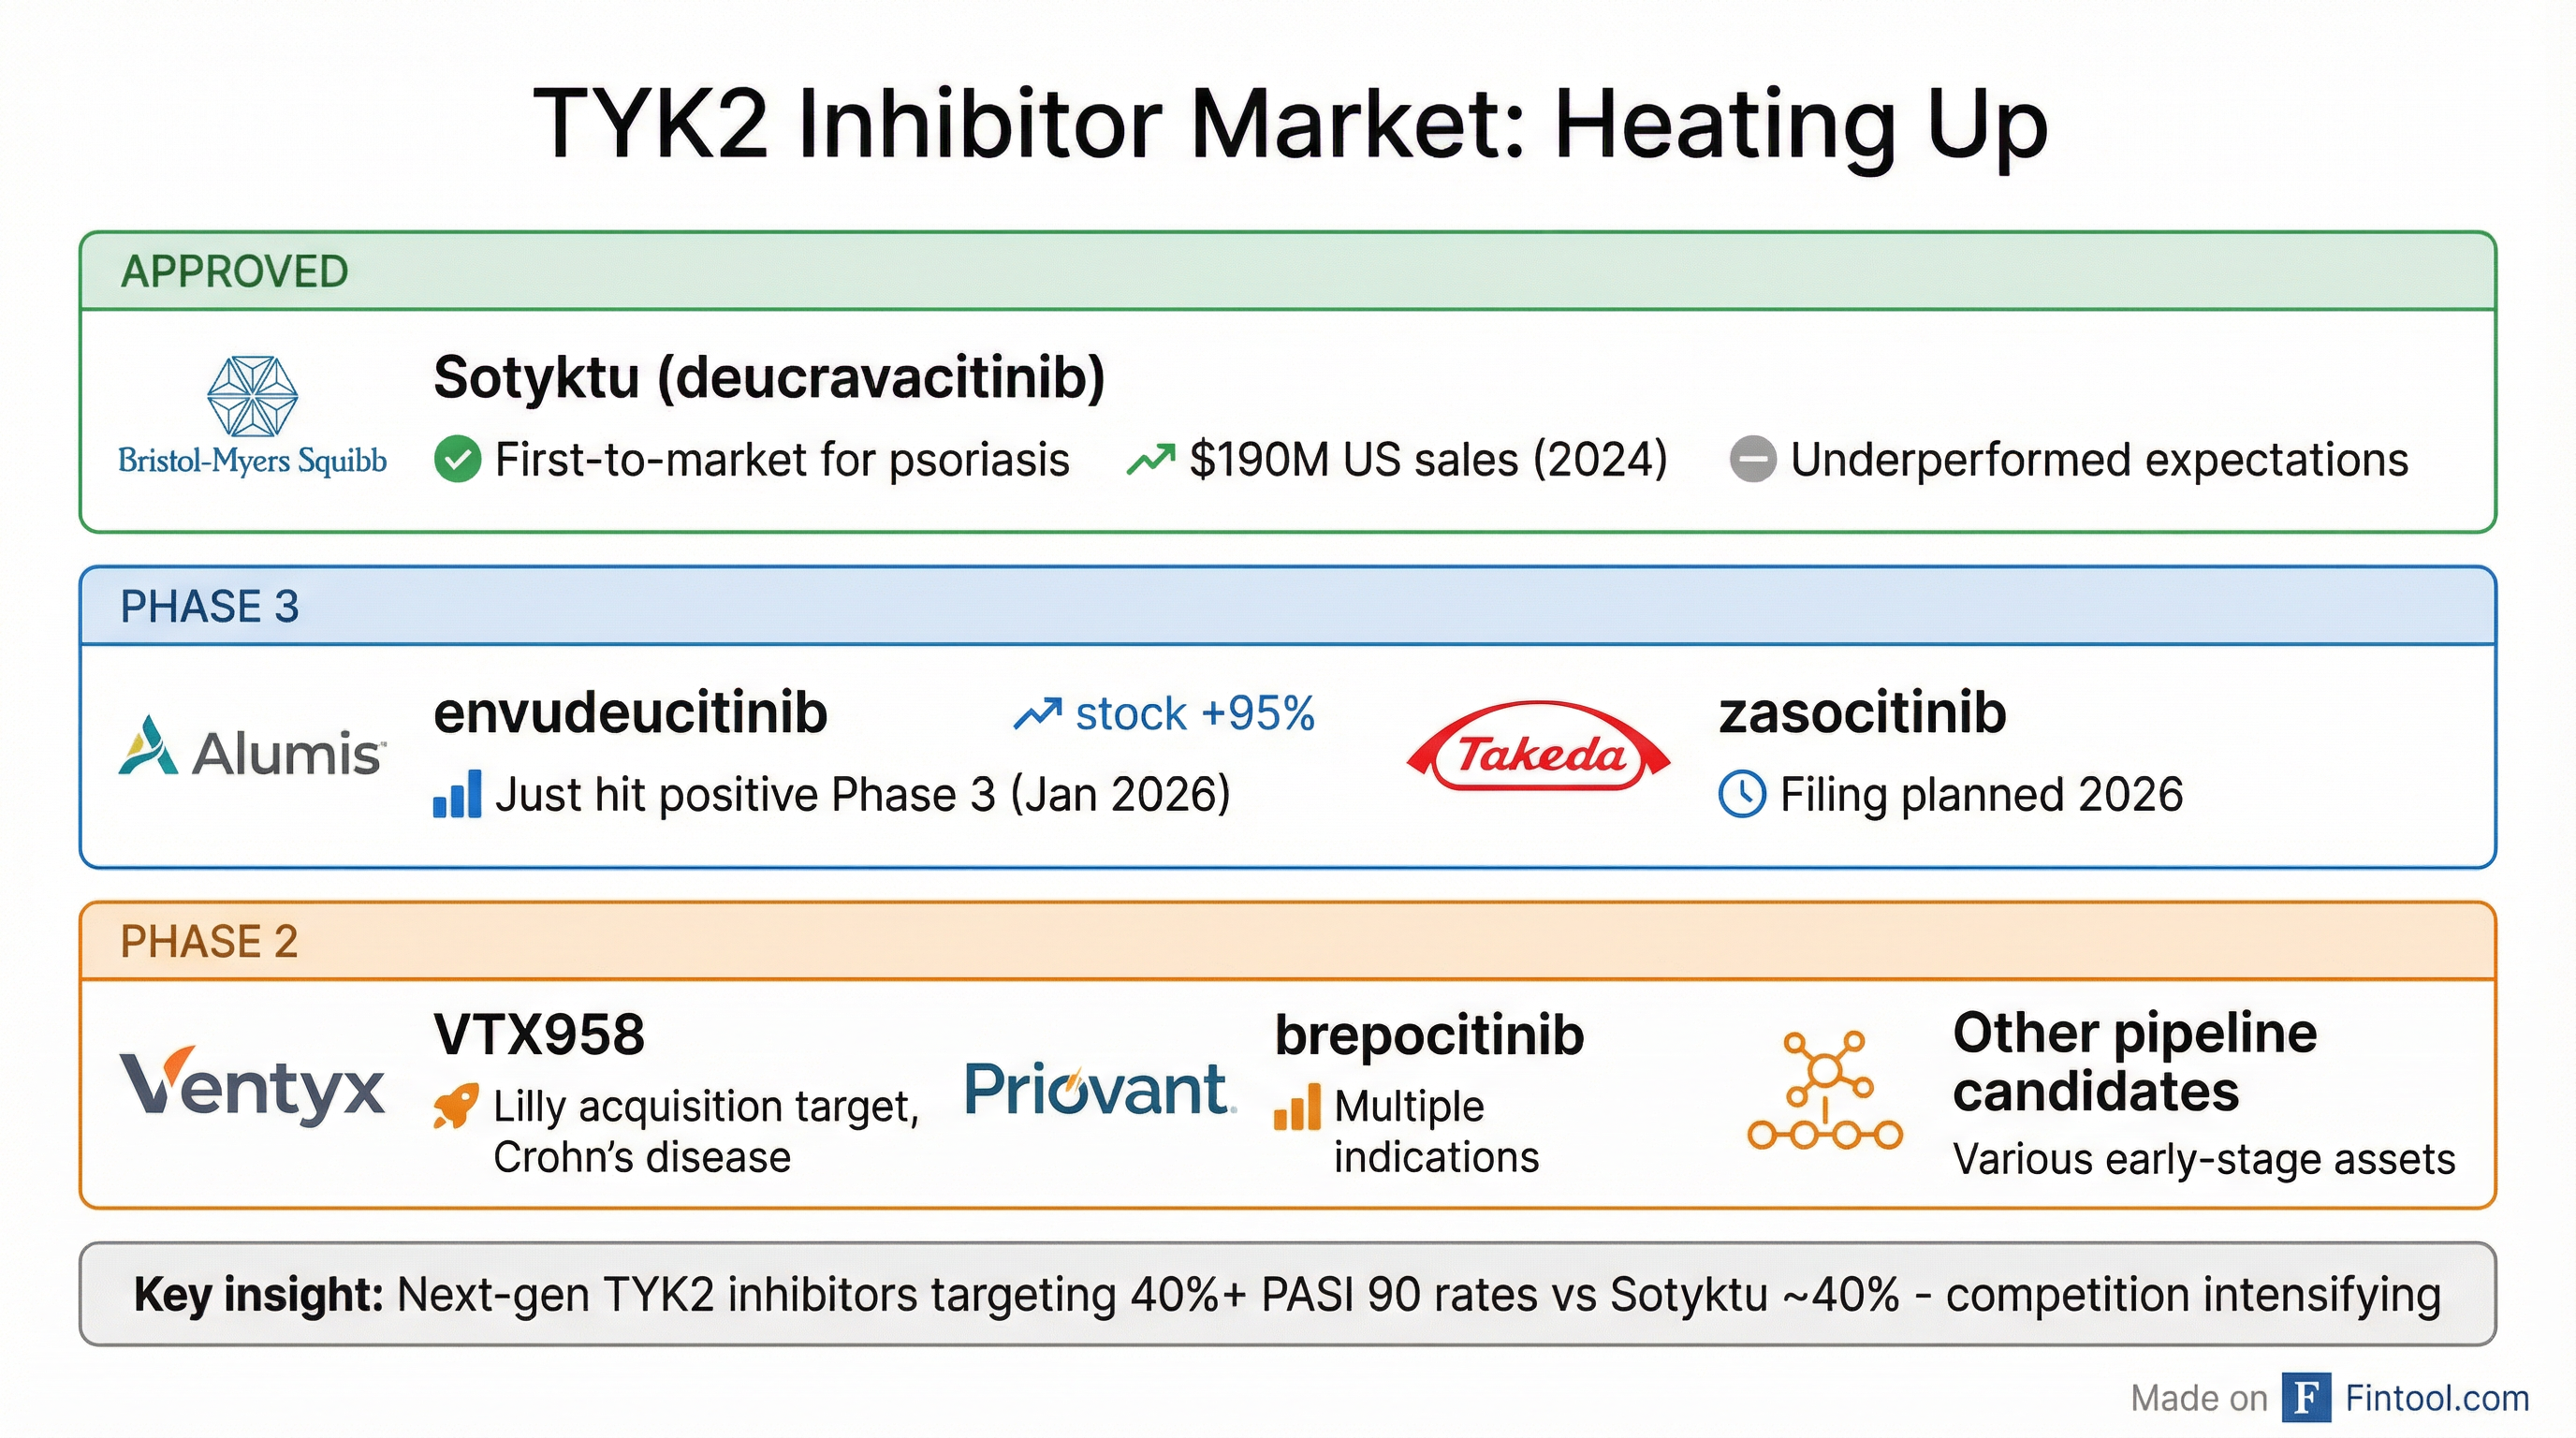Click the Key insight summary box
Image resolution: width=2576 pixels, height=1438 pixels.
pyautogui.click(x=1287, y=1294)
